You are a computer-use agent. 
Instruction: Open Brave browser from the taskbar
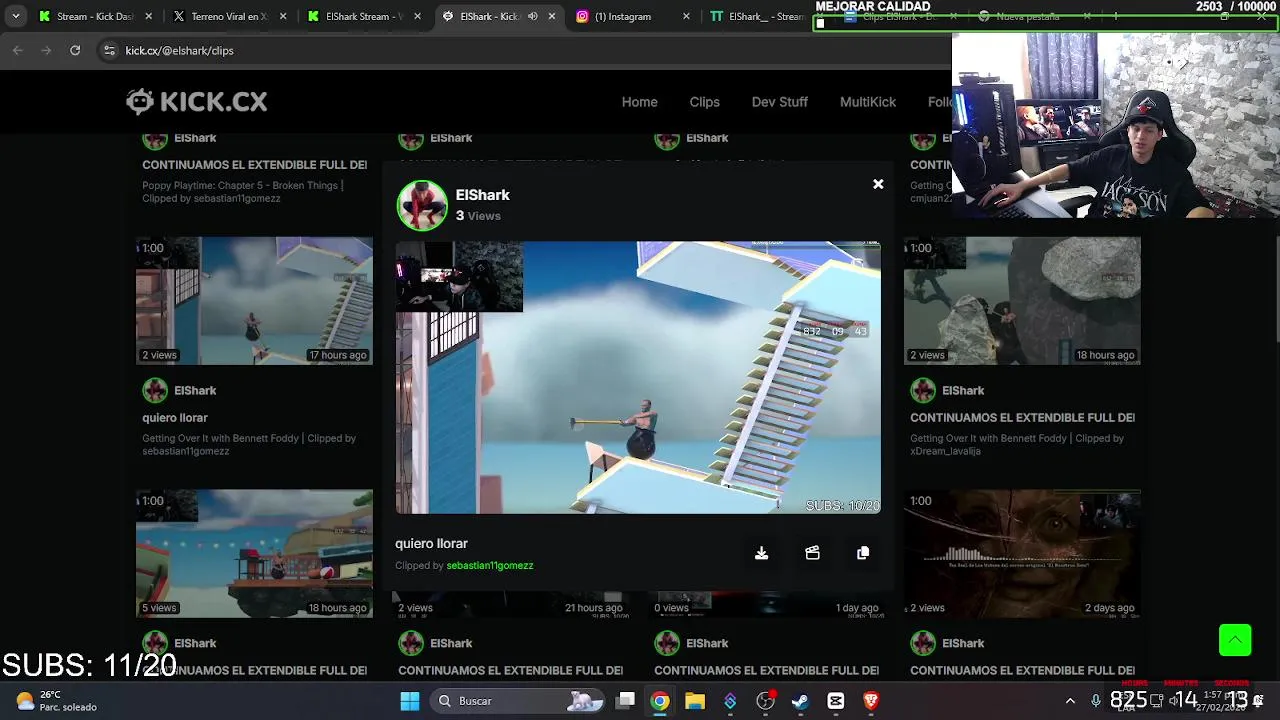click(871, 701)
